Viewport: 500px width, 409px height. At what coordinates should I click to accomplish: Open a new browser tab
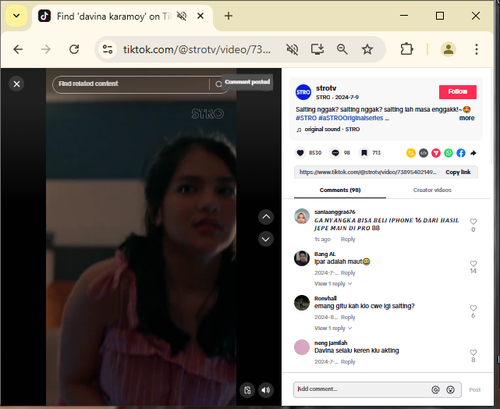click(x=228, y=16)
